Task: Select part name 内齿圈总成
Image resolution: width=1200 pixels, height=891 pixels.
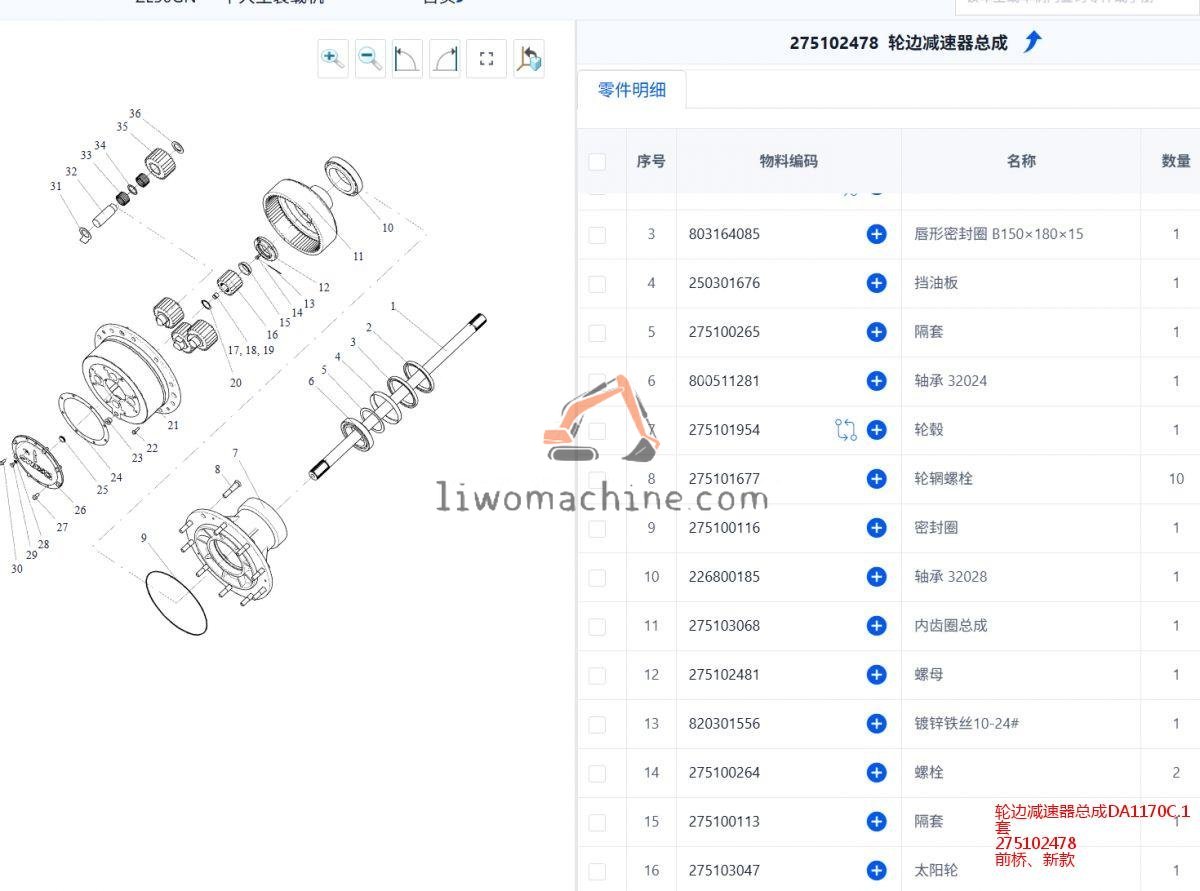Action: (951, 625)
